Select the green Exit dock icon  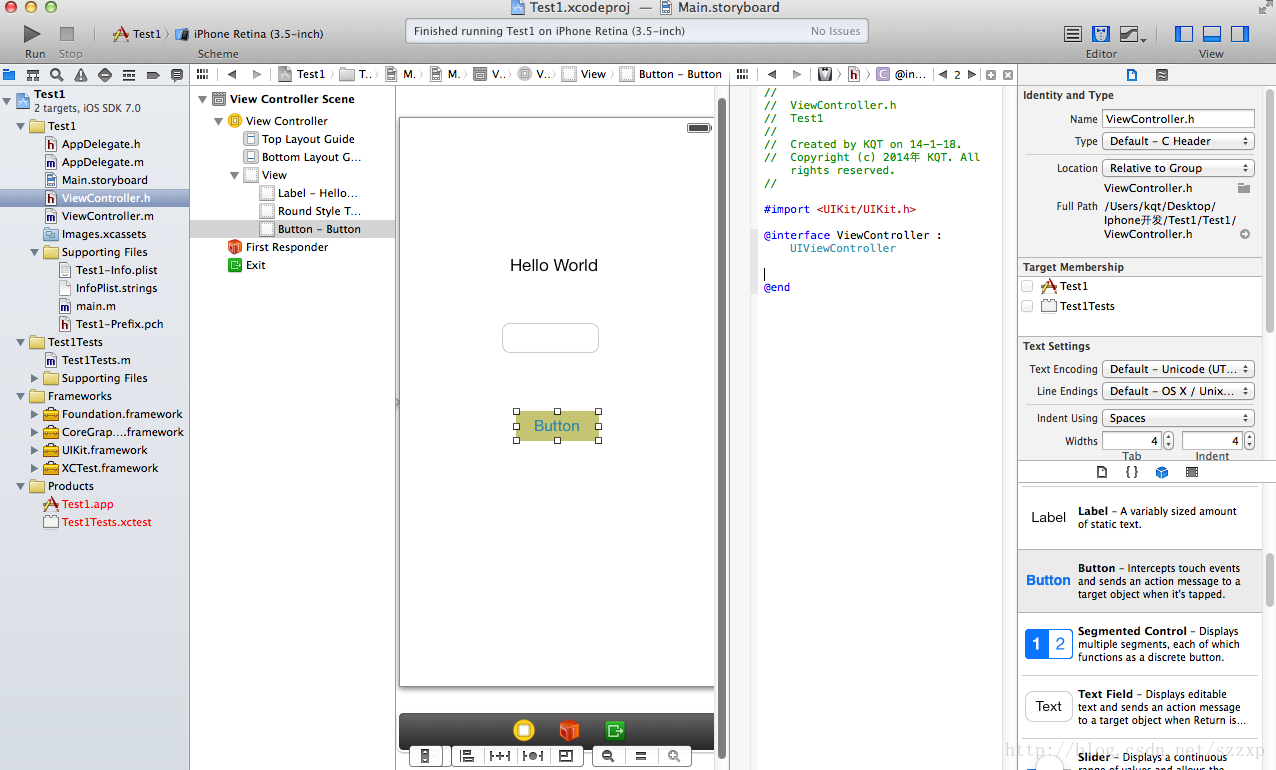coord(615,731)
